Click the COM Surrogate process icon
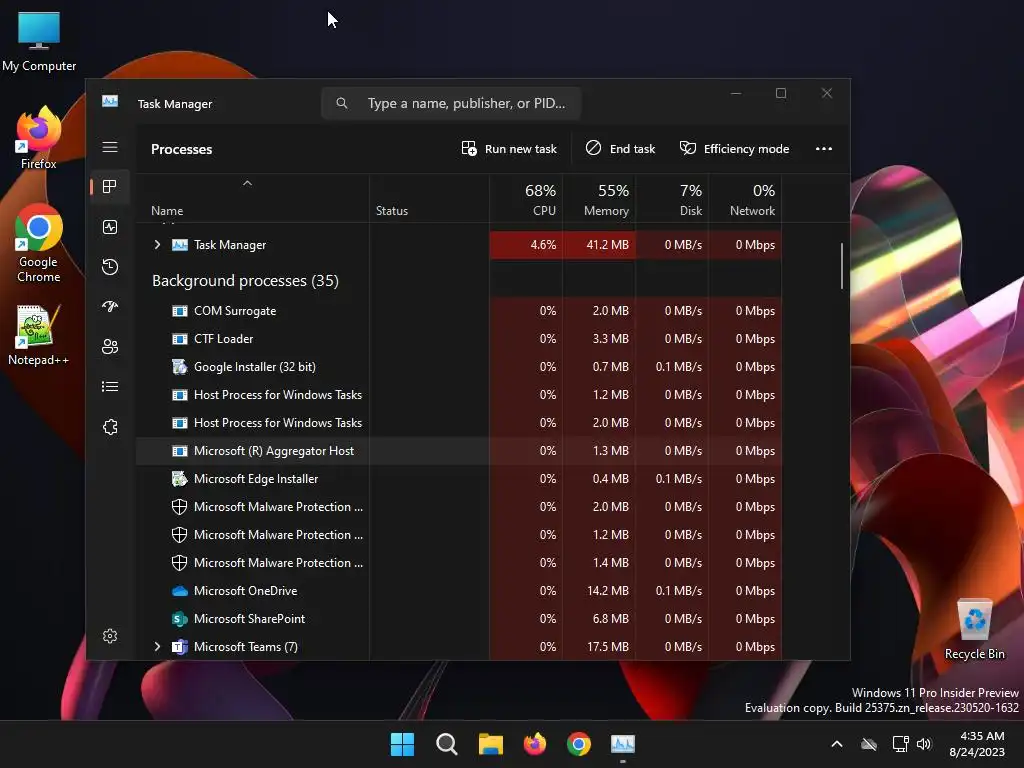Screen dimensions: 1024x768 (x=180, y=311)
